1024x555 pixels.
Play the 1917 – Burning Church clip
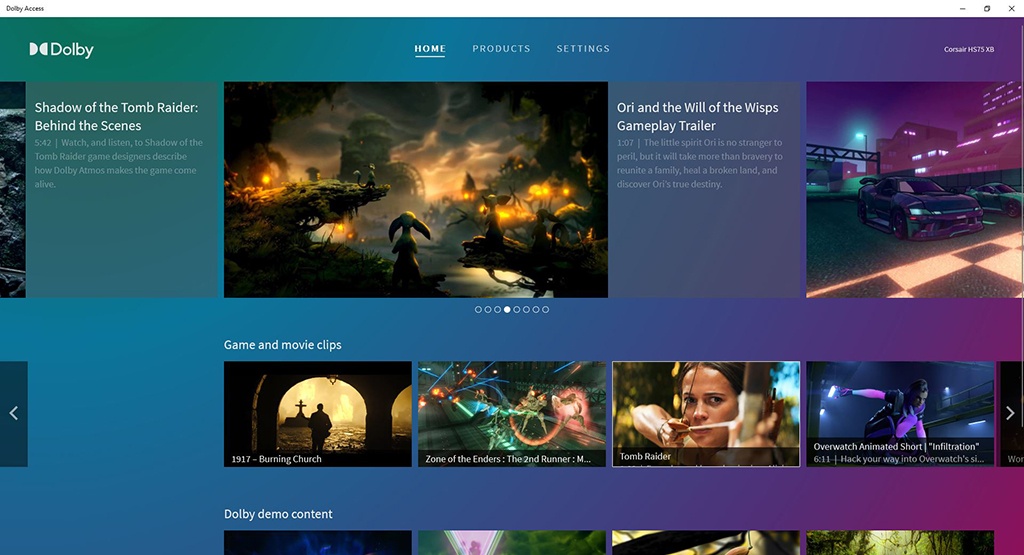point(318,414)
